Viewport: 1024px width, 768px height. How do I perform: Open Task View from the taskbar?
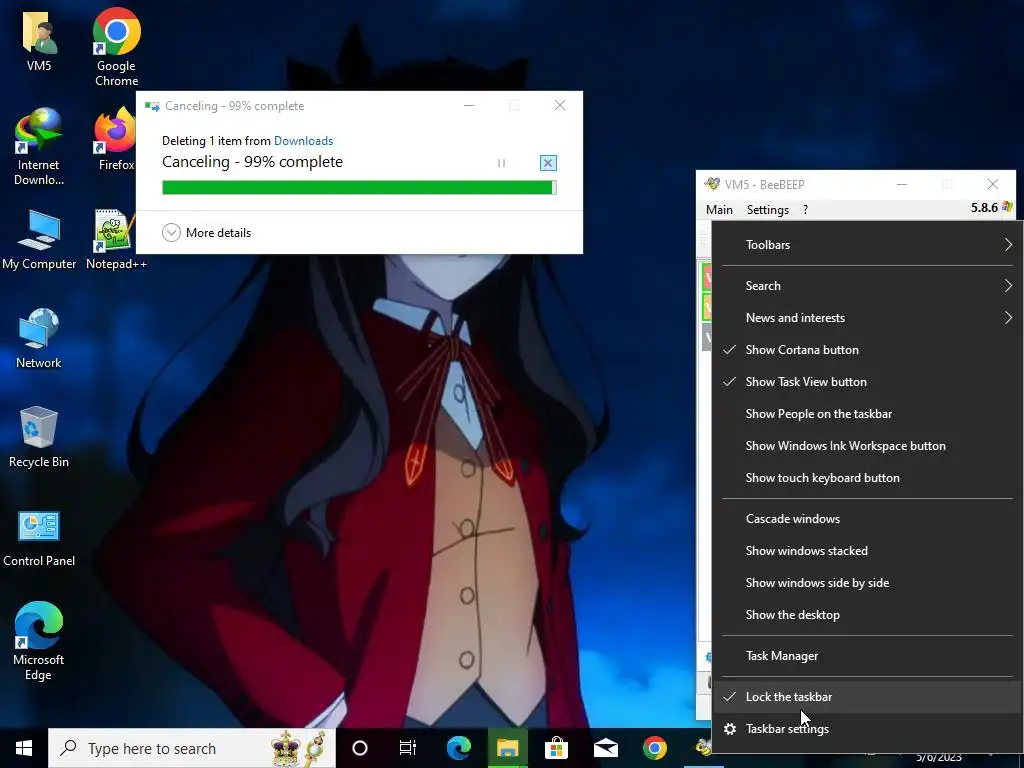click(408, 748)
